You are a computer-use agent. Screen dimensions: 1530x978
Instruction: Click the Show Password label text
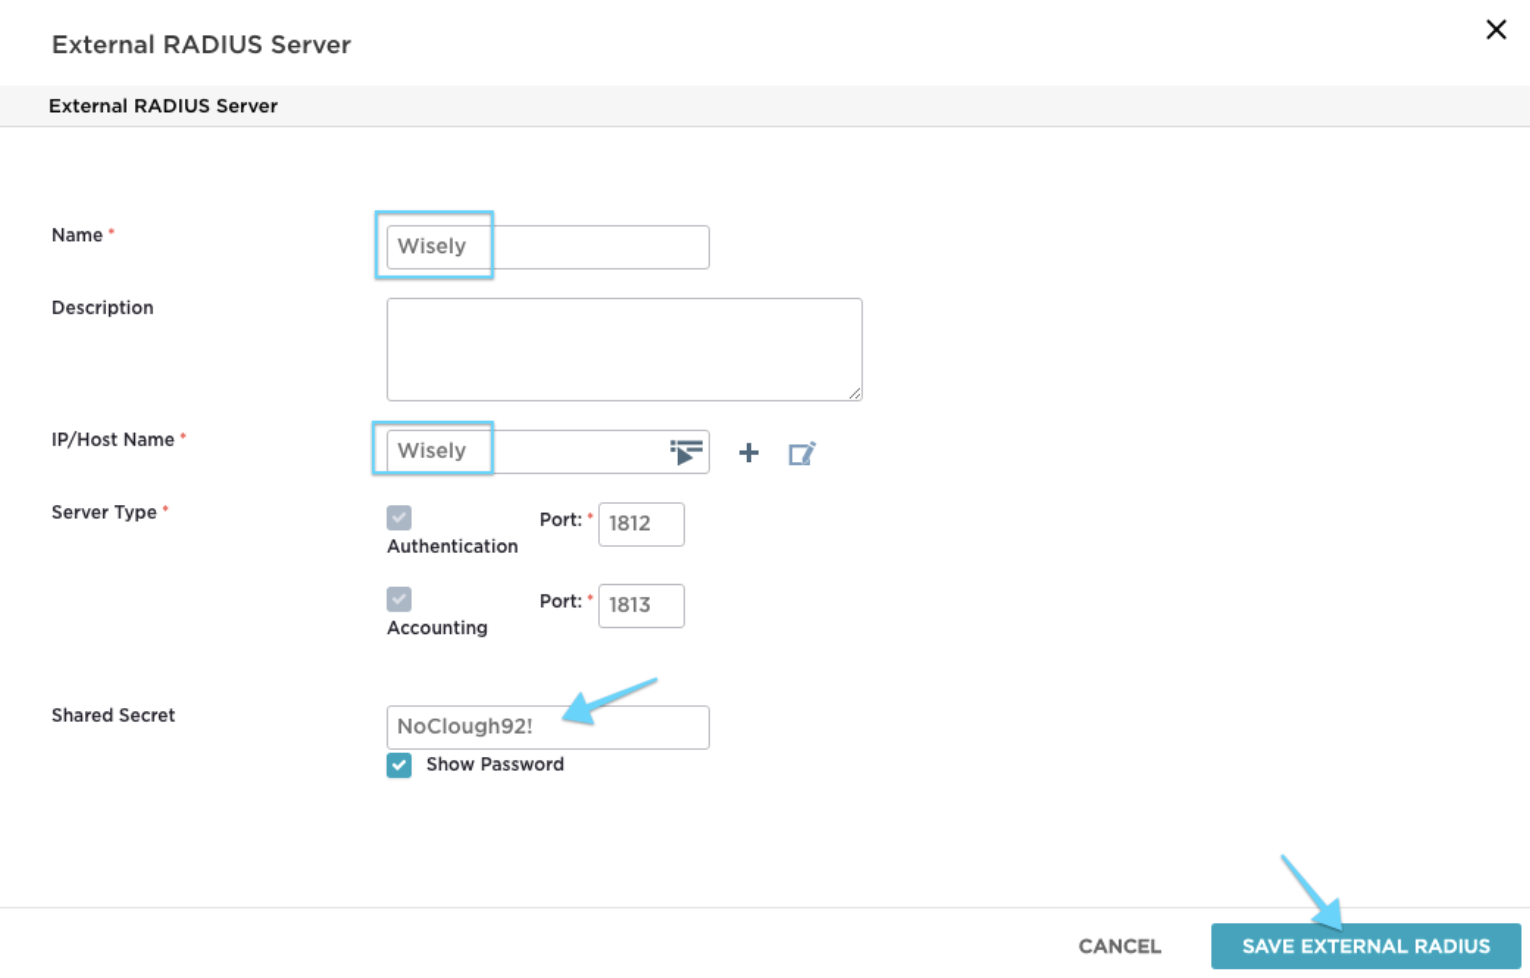tap(495, 764)
